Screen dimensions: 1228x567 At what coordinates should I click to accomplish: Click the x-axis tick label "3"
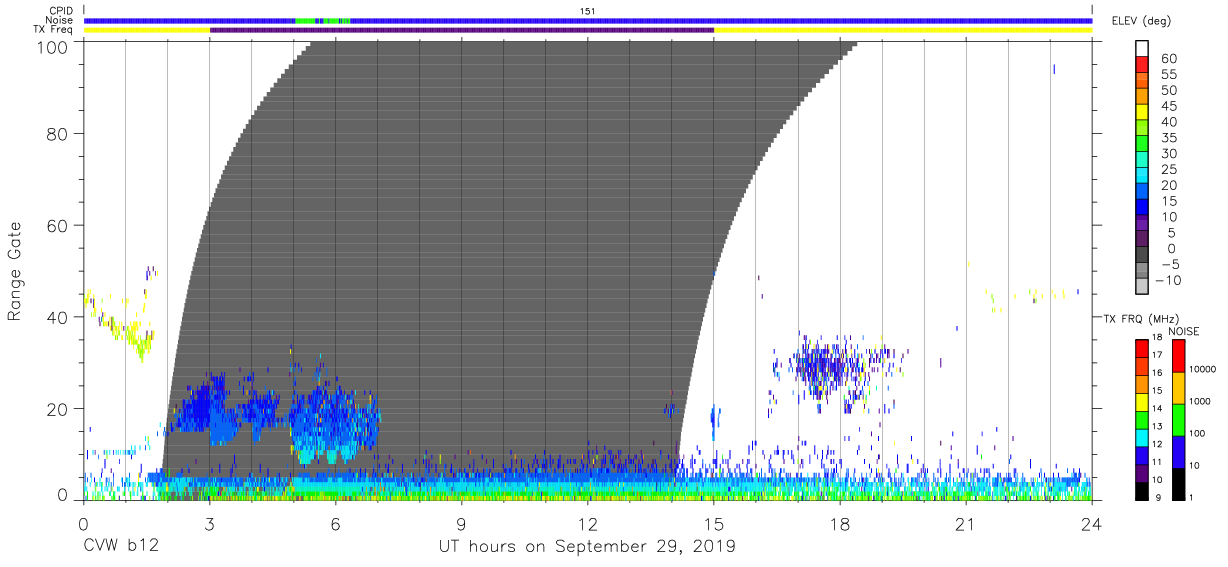tap(209, 523)
